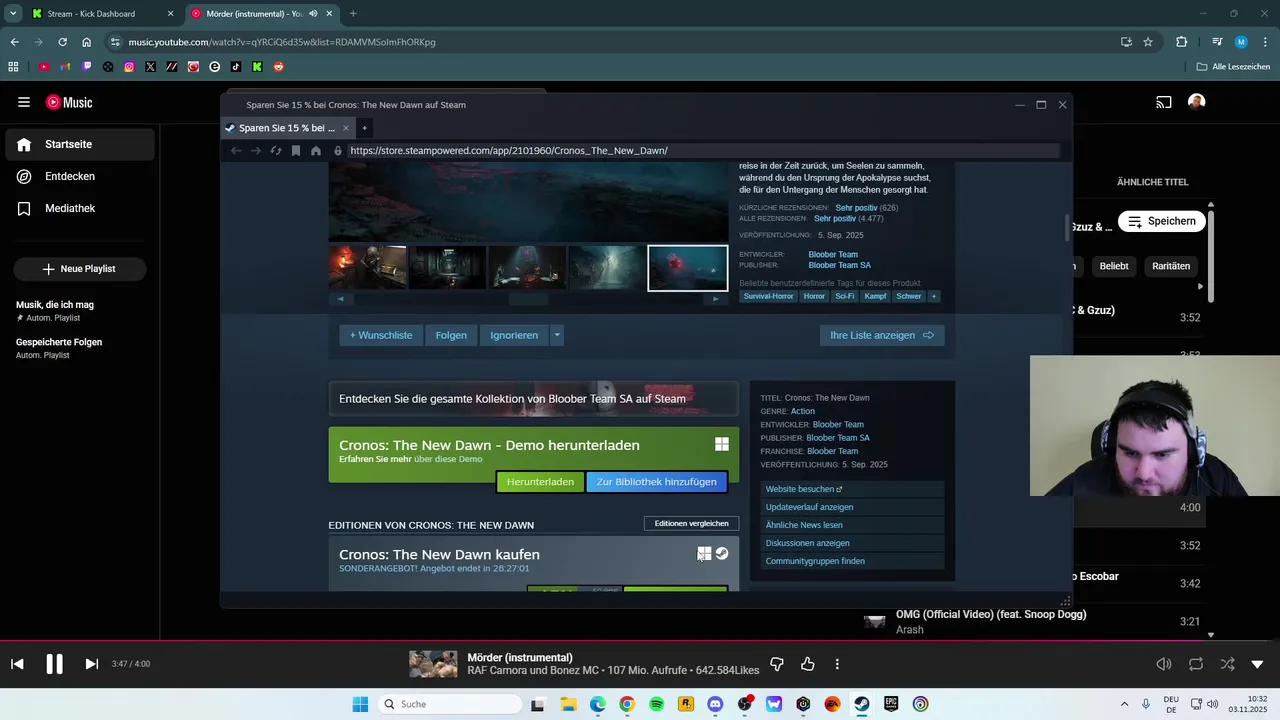Open Ähnliche News lesen link
The width and height of the screenshot is (1280, 720).
(x=851, y=525)
